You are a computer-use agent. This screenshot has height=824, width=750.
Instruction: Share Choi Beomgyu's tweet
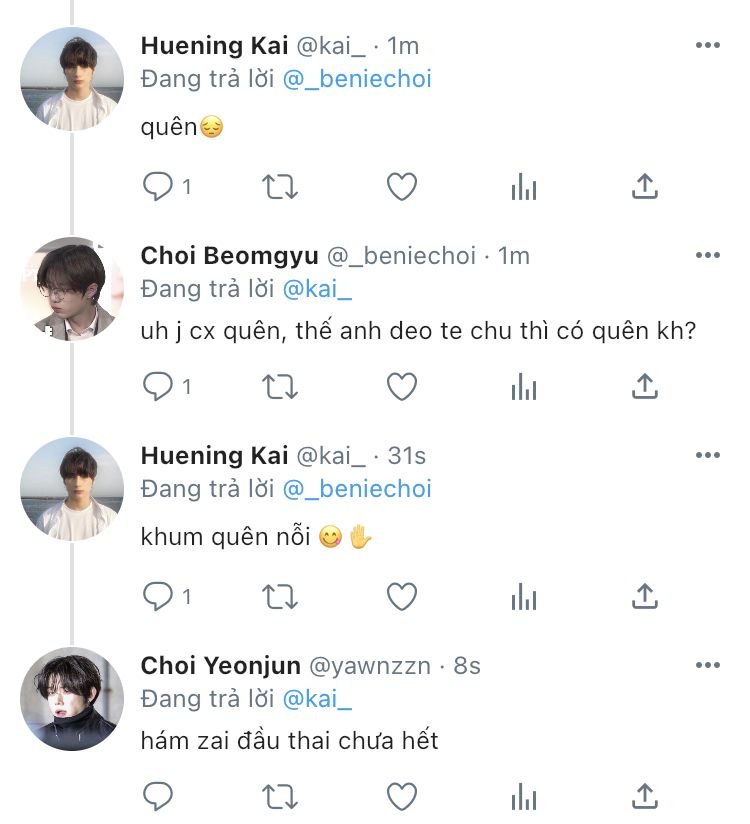pos(646,386)
